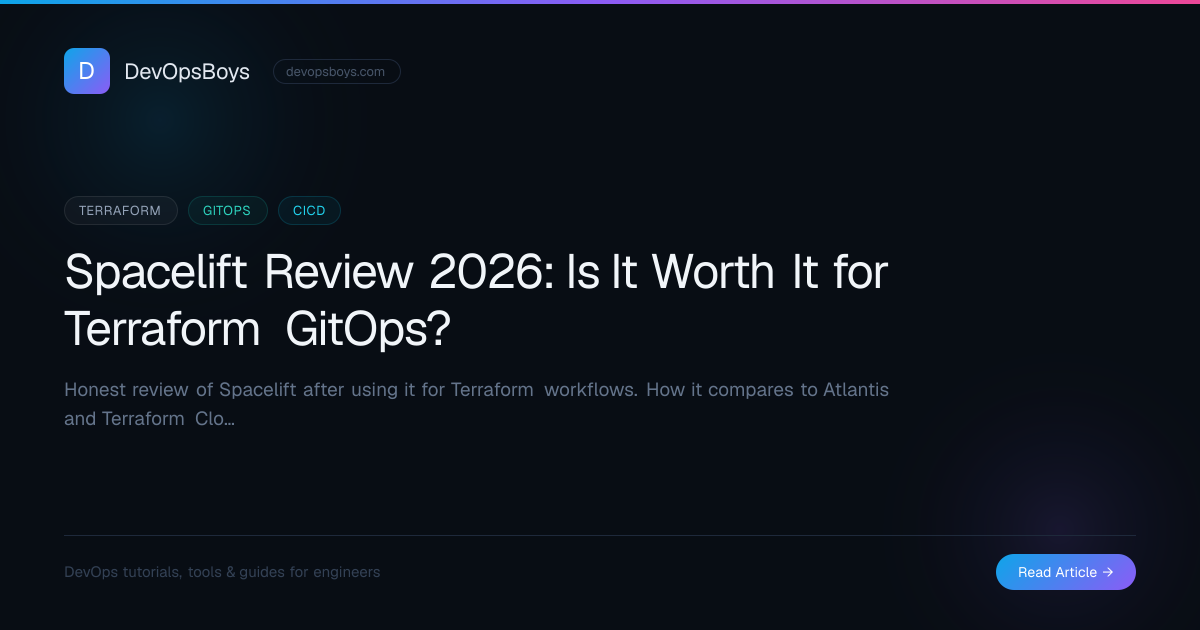Image resolution: width=1200 pixels, height=630 pixels.
Task: Click the DevOpsBoys 'D' logo icon
Action: coord(87,71)
